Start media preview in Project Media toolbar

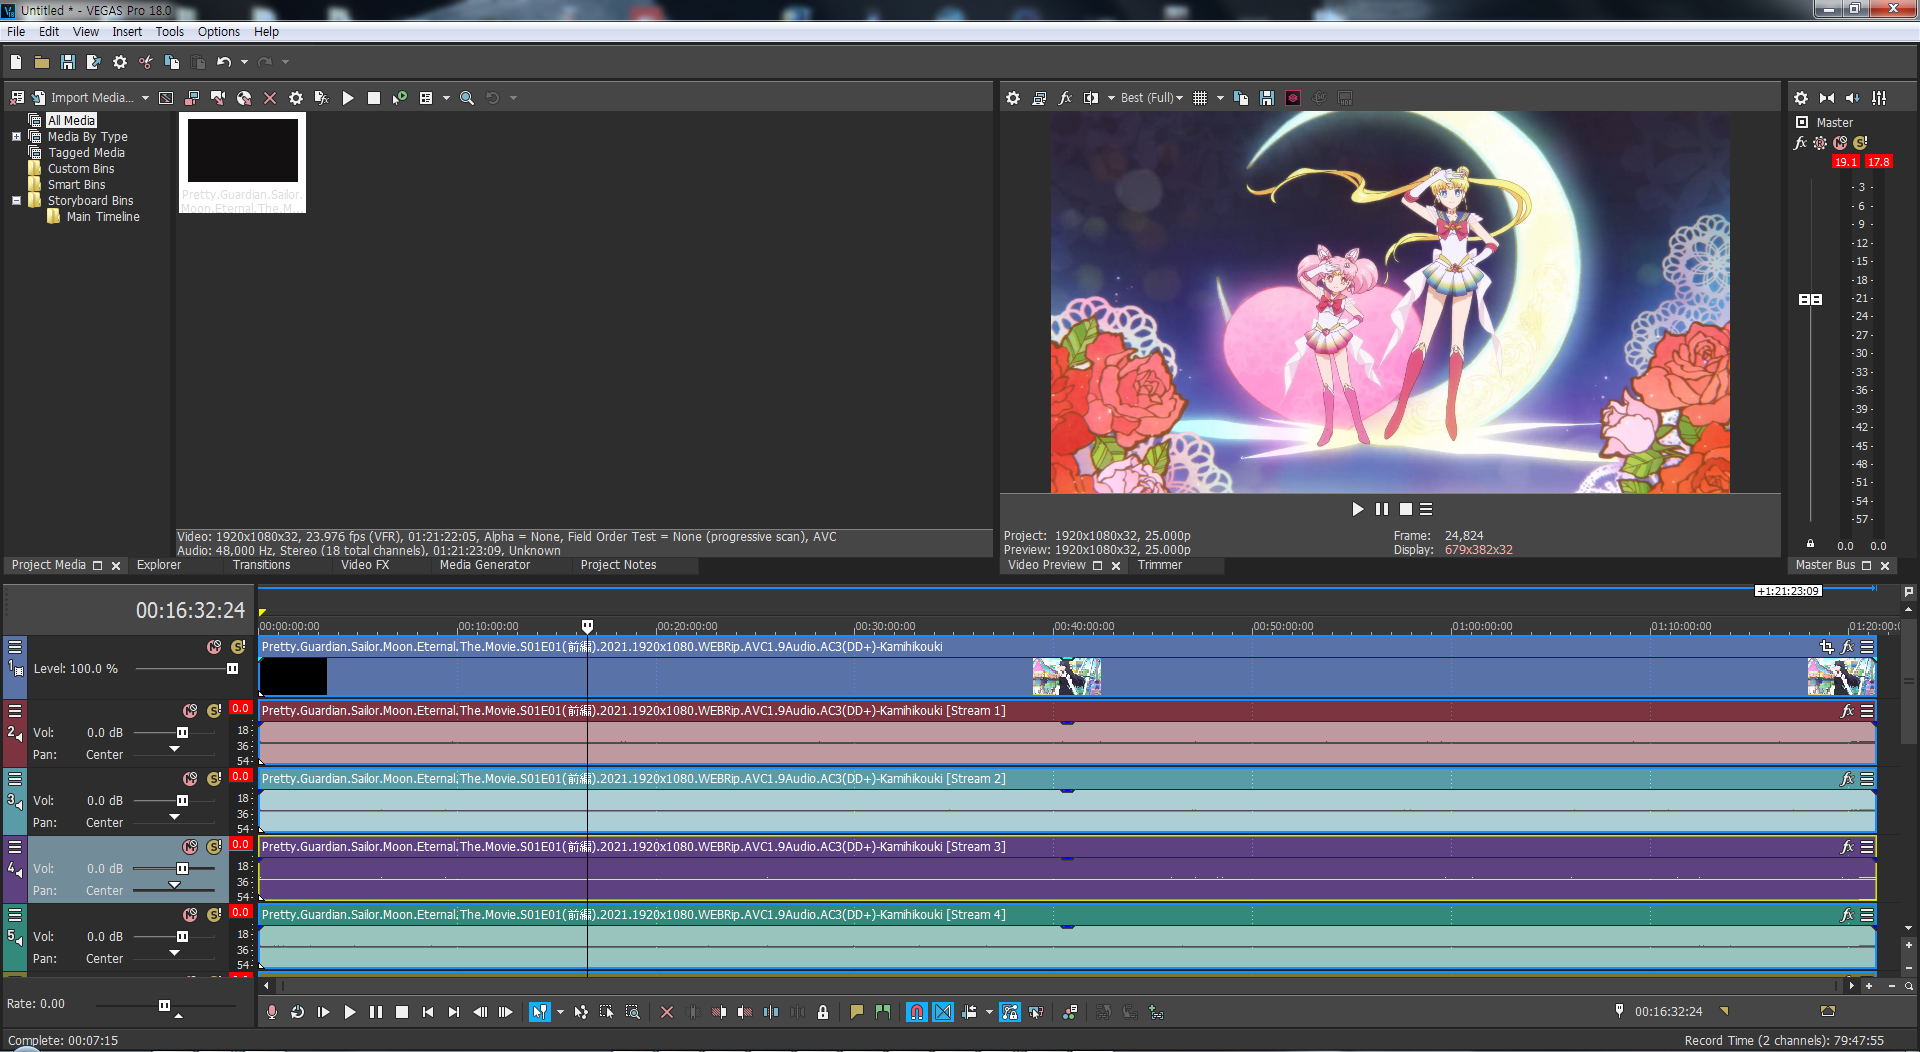coord(348,98)
